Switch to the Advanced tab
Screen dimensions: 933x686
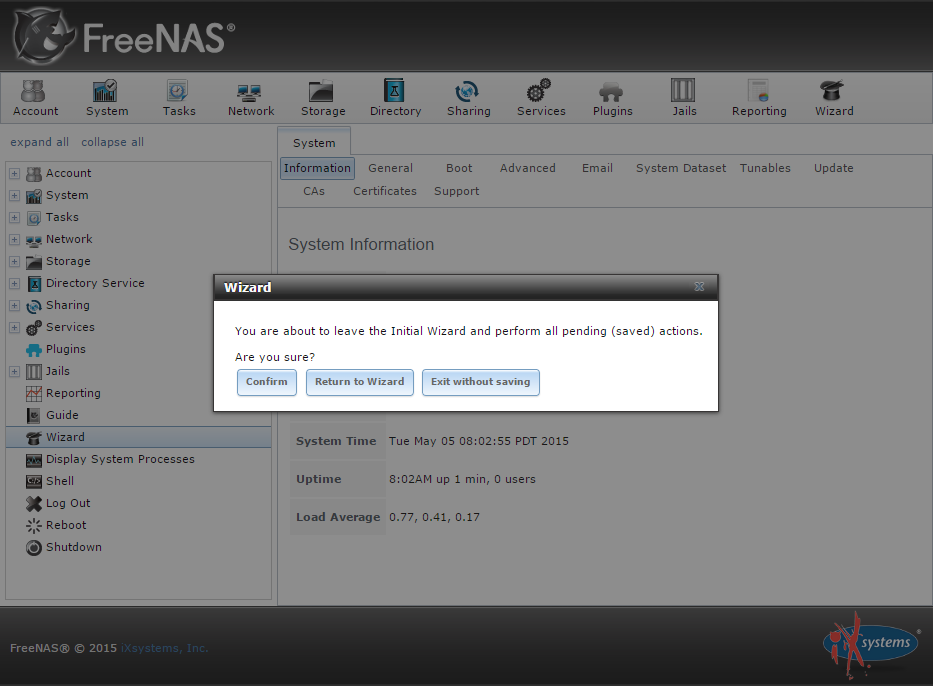(527, 168)
